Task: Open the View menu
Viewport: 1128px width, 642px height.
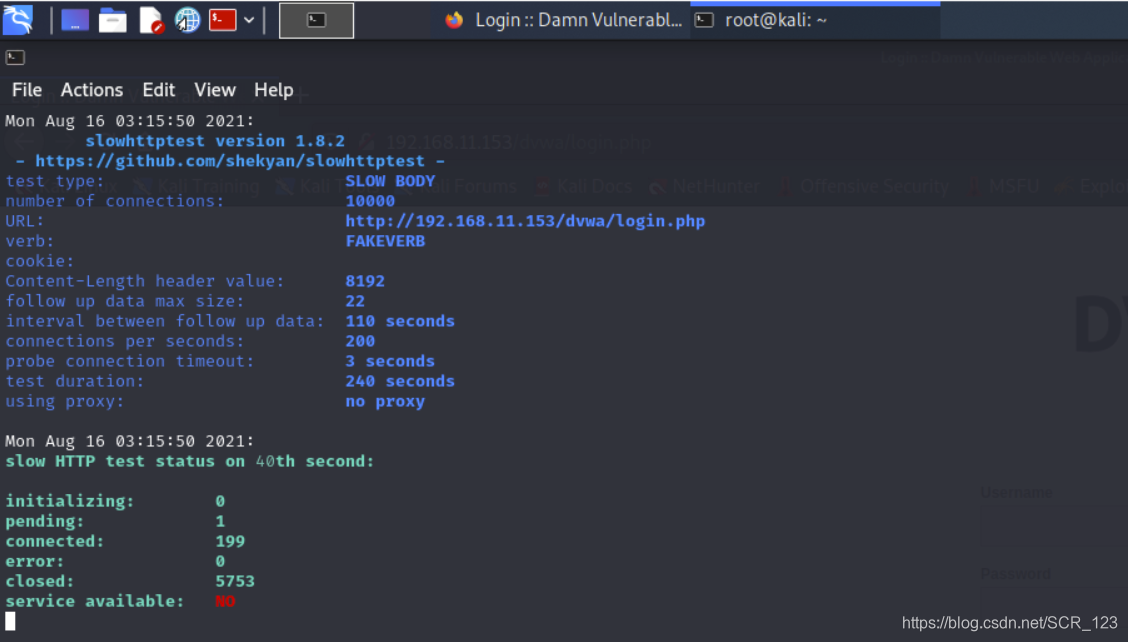Action: pyautogui.click(x=214, y=90)
